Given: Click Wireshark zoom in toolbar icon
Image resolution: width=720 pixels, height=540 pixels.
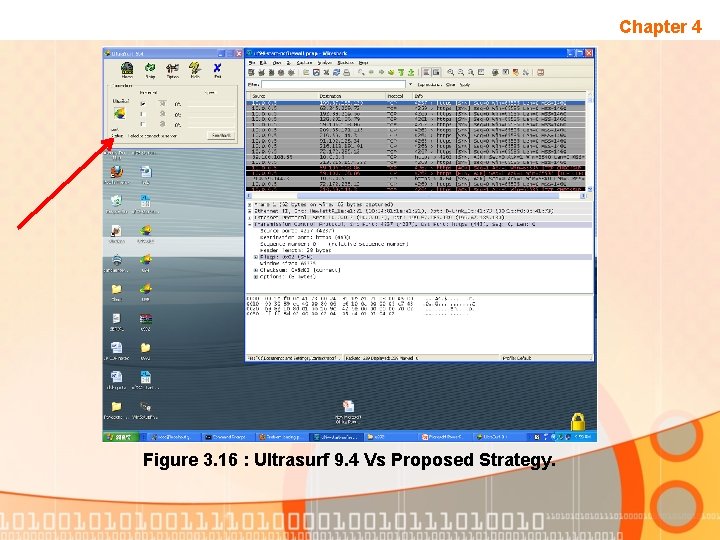Looking at the screenshot, I should point(451,73).
